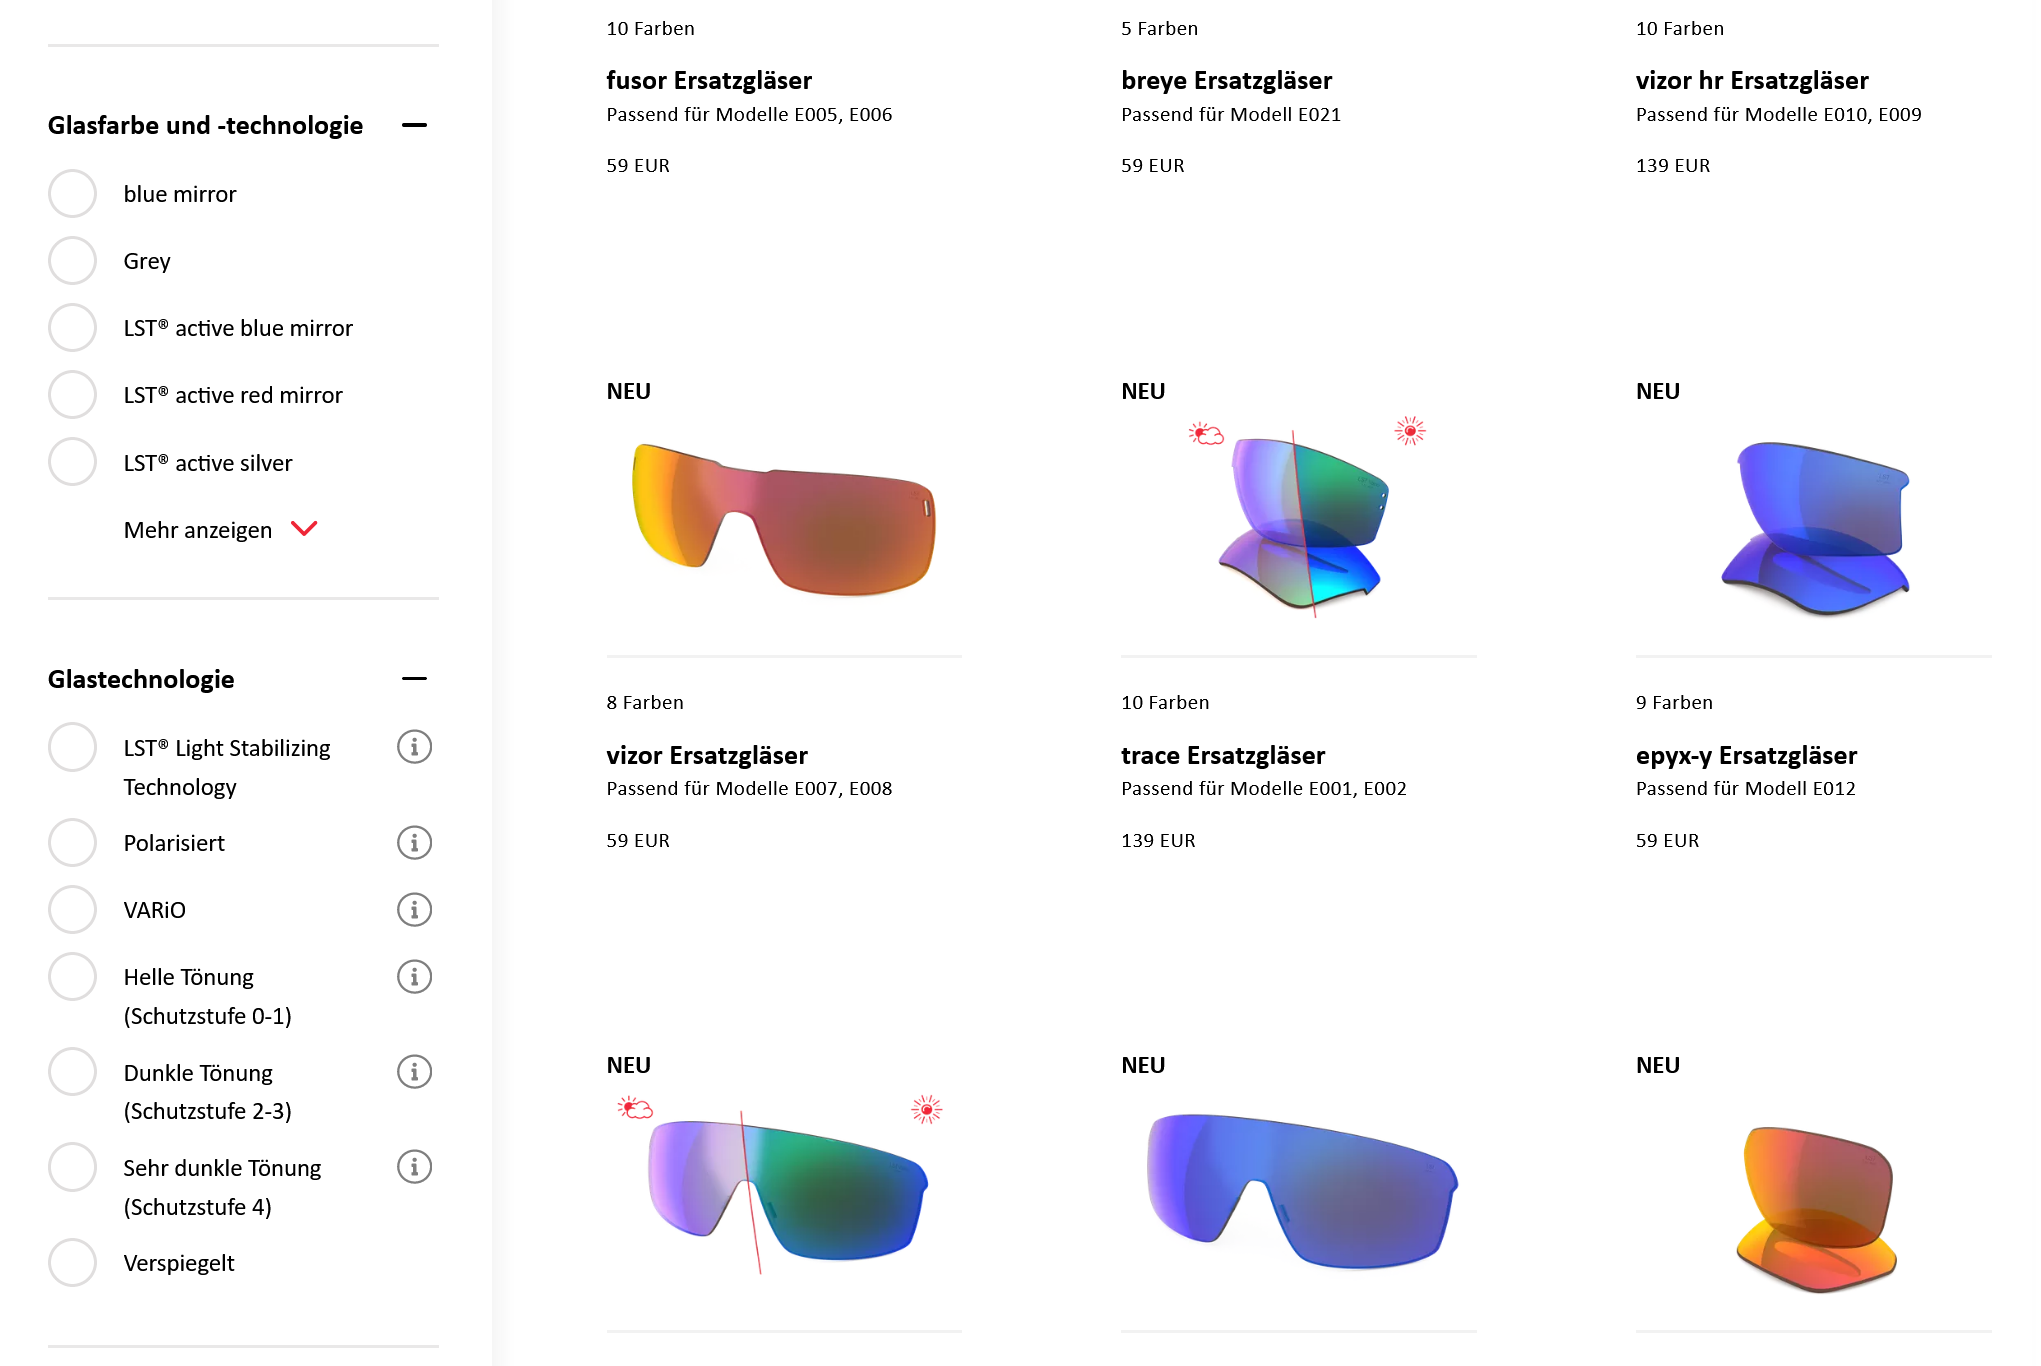This screenshot has height=1366, width=2041.
Task: Click cloudy icon above trace Ersatzgläser lens
Action: click(1206, 434)
